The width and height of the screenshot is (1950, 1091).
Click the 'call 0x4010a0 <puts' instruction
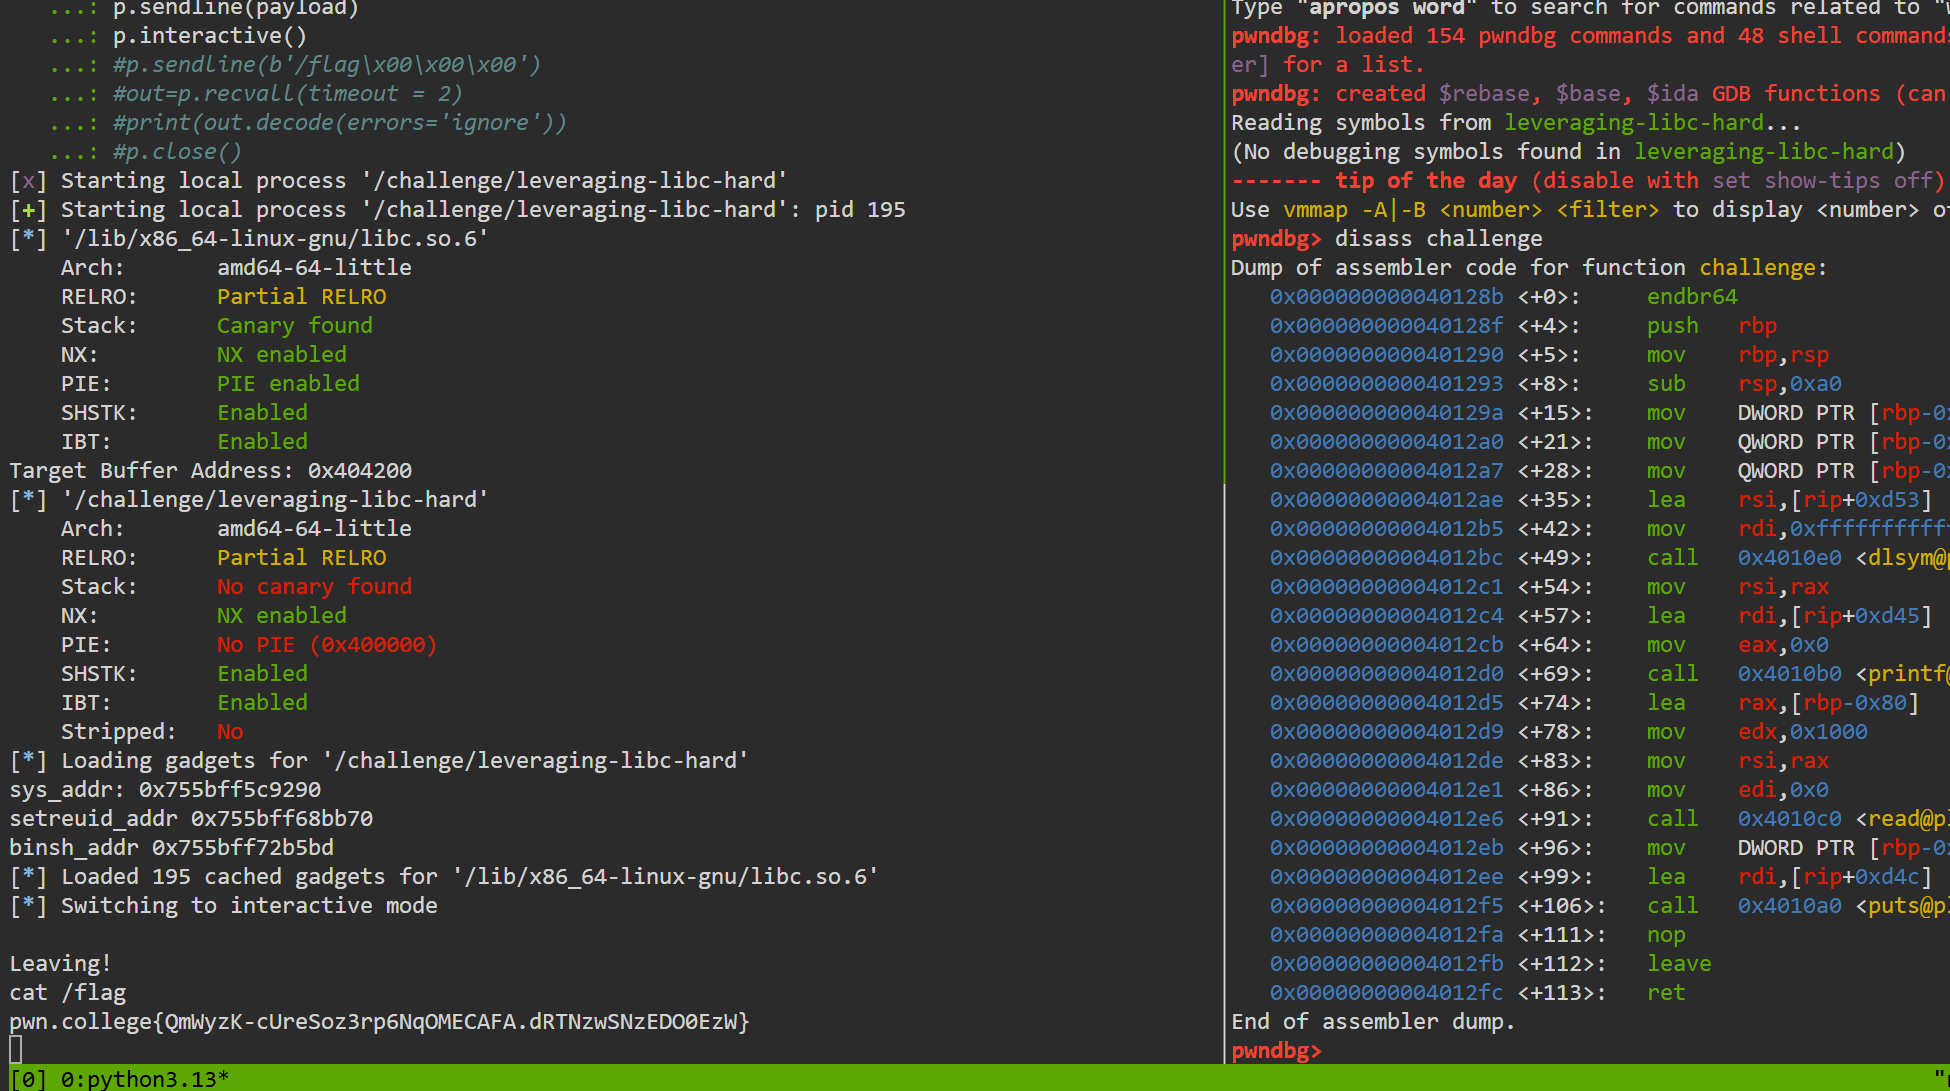click(1798, 906)
